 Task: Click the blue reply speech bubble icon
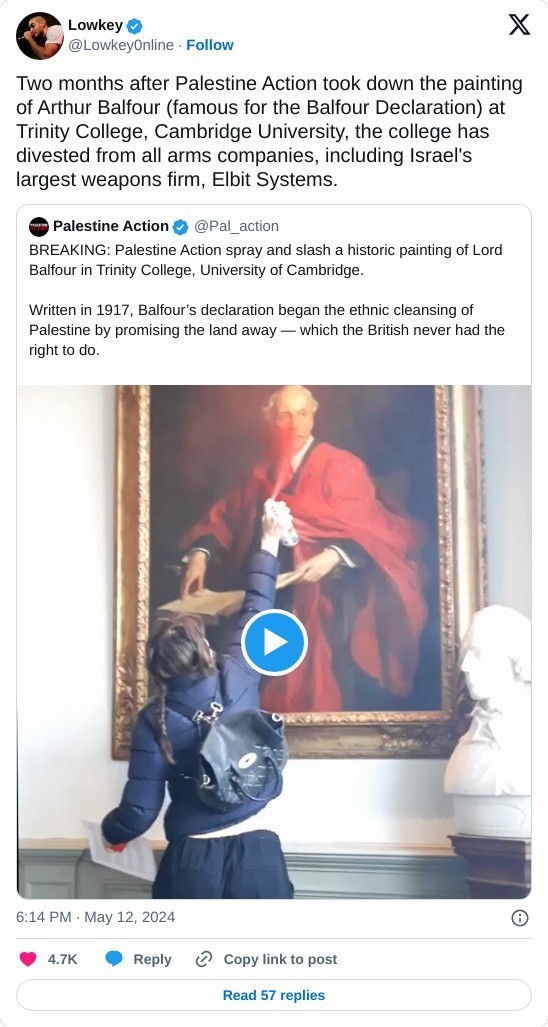pos(114,959)
